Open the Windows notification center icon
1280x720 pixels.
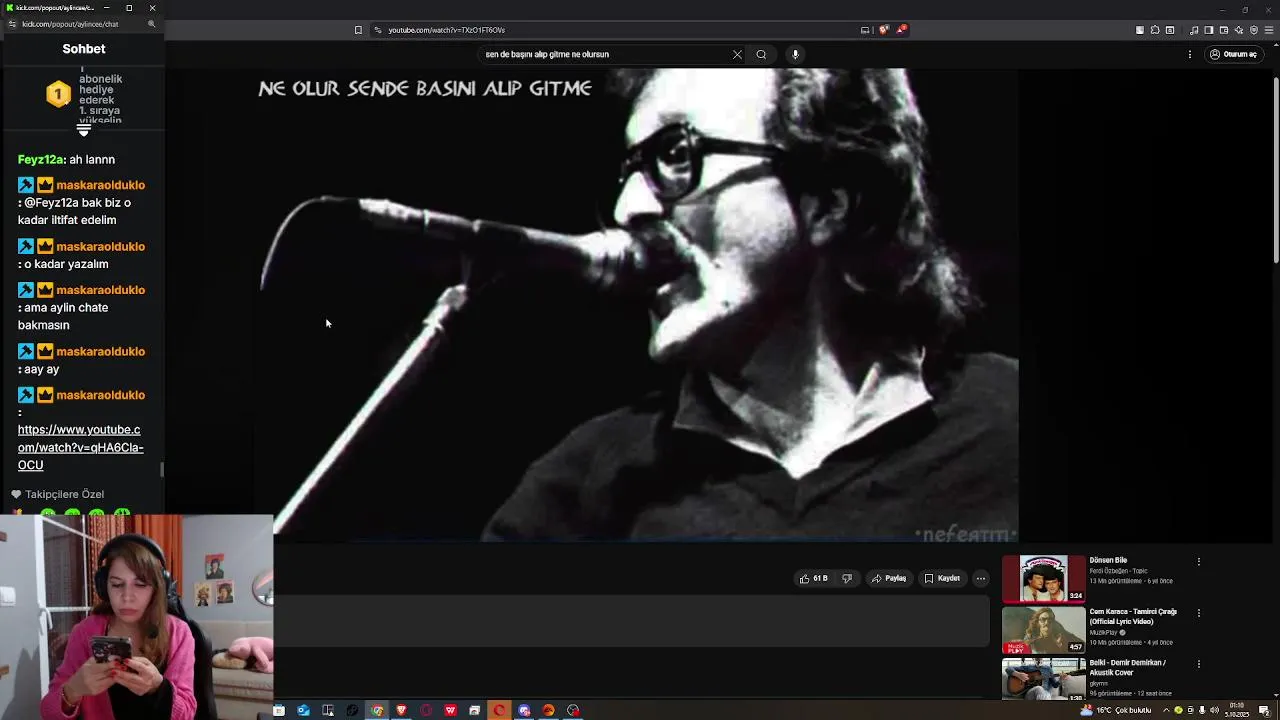(x=1264, y=710)
